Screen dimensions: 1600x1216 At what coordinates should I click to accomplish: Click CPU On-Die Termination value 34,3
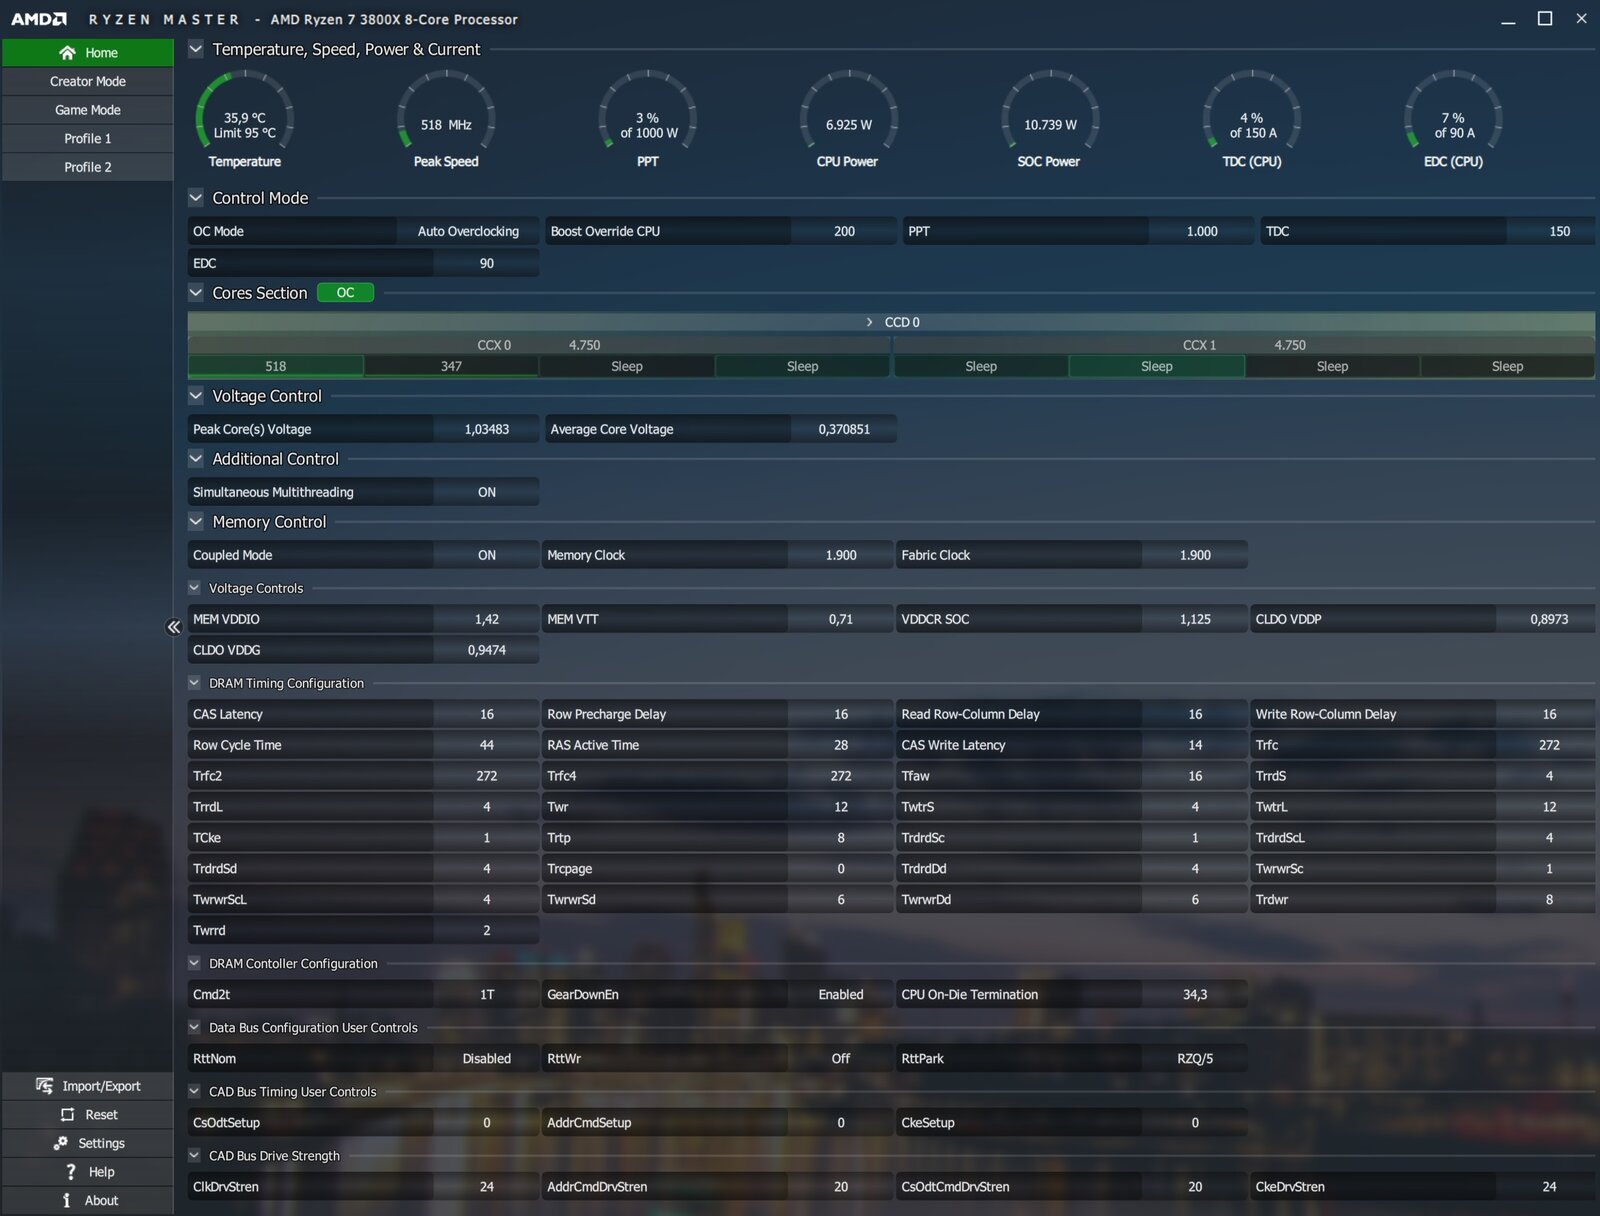(1195, 994)
